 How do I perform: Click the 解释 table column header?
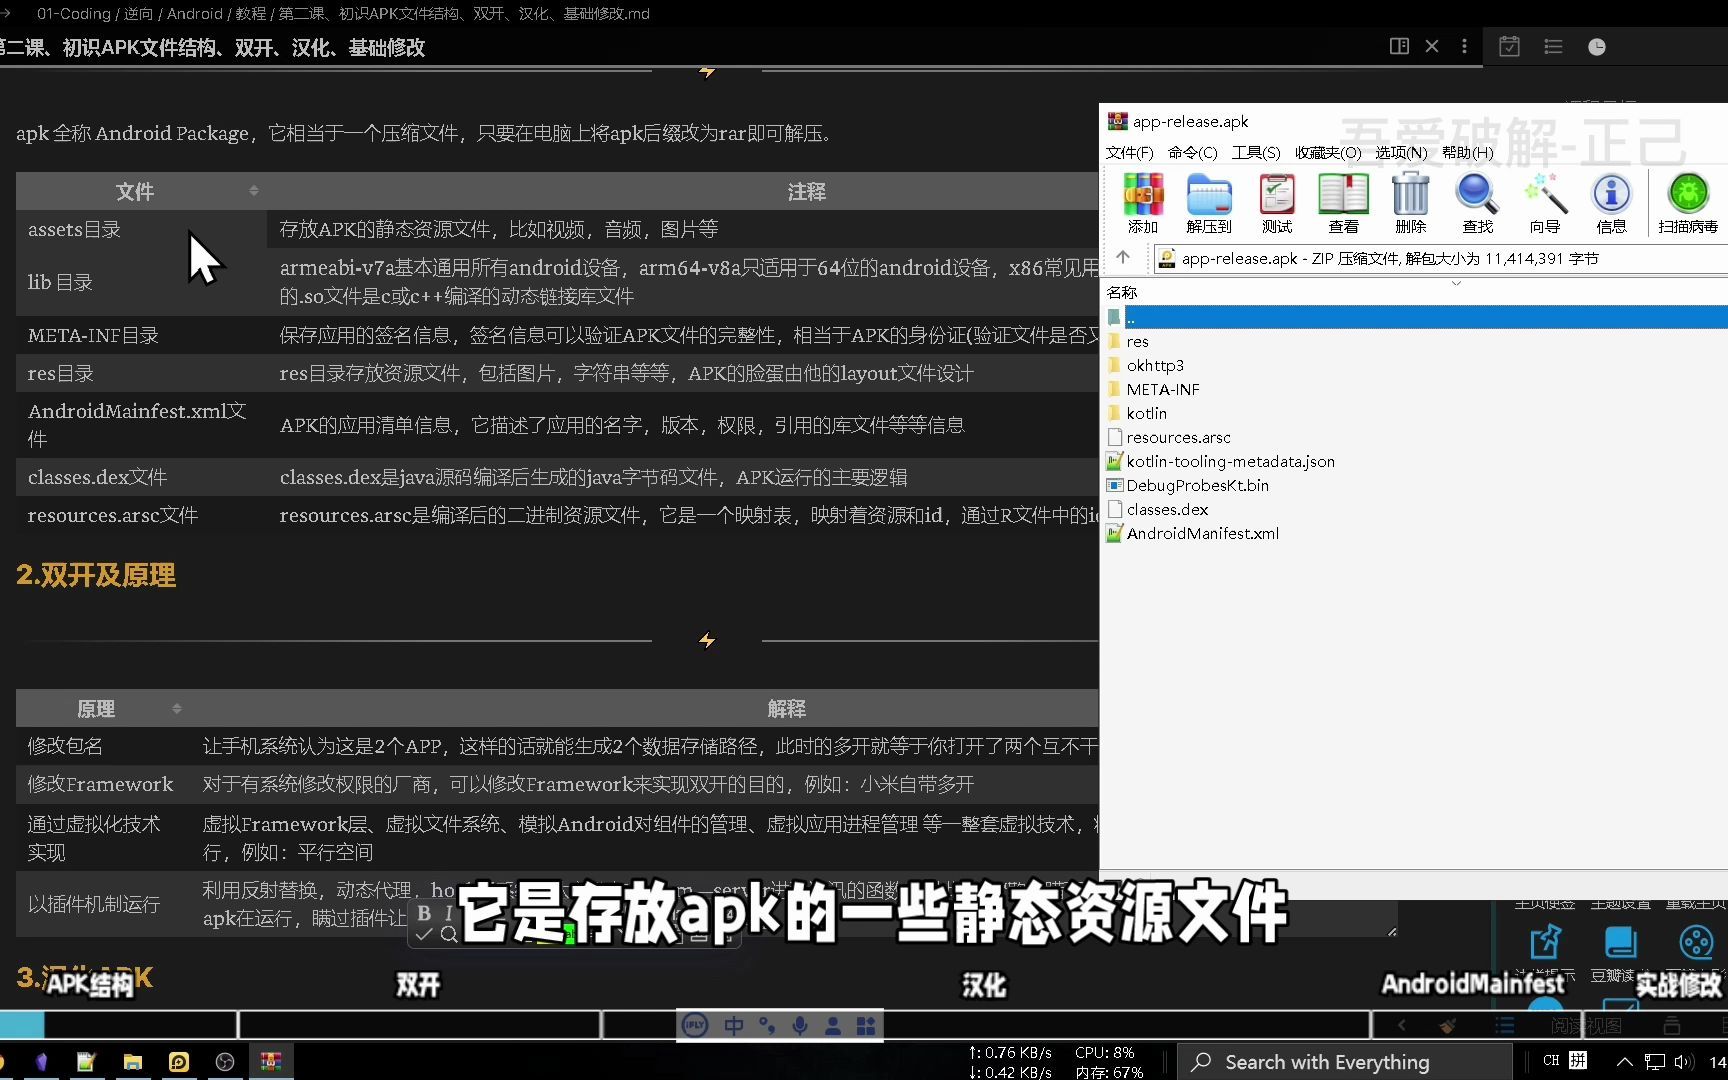(x=786, y=708)
